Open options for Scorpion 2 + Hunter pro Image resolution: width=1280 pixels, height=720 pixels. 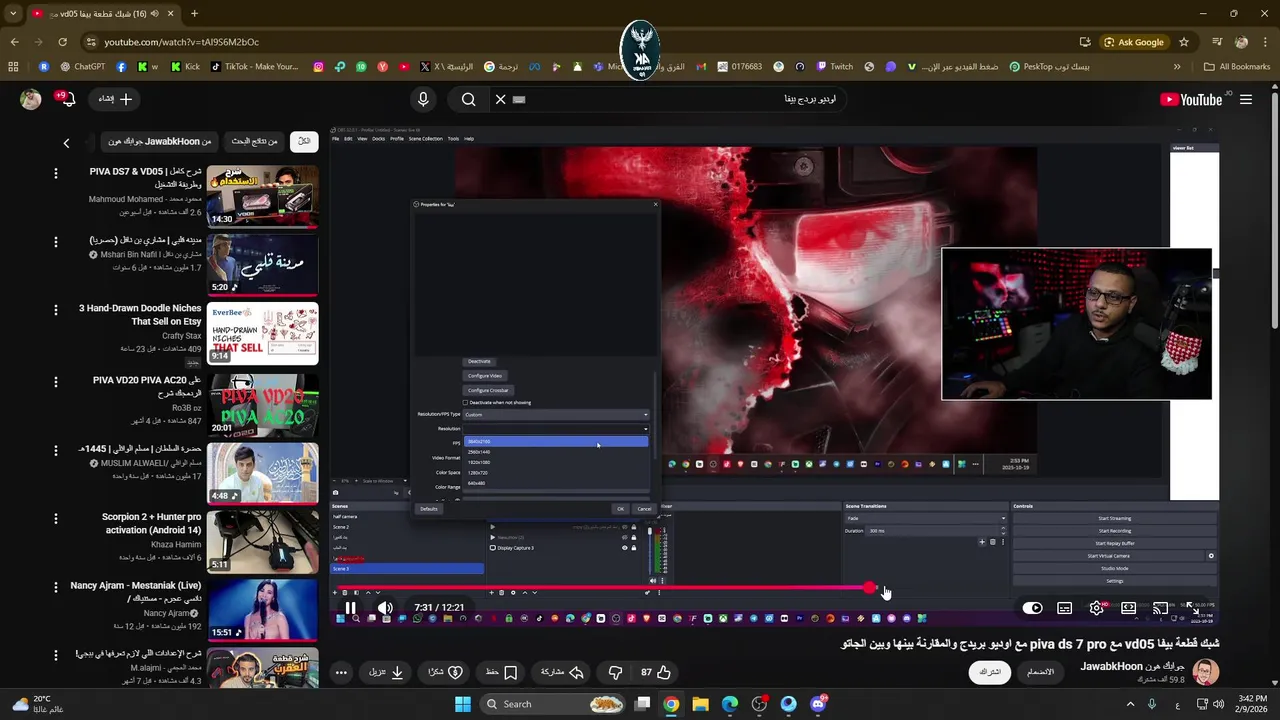56,519
